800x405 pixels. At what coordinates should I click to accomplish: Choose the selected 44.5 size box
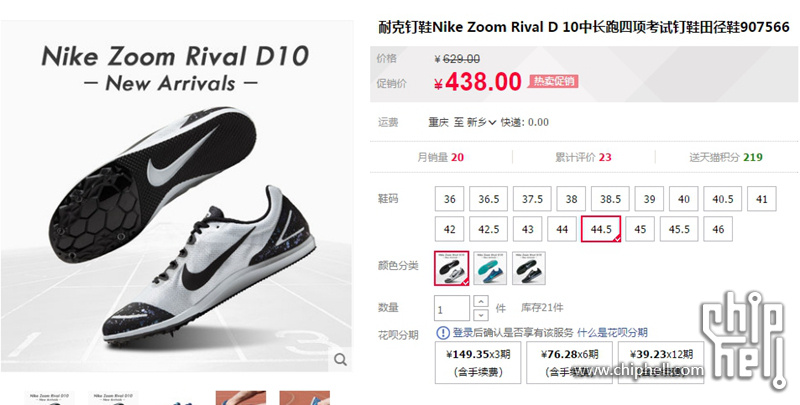click(601, 229)
